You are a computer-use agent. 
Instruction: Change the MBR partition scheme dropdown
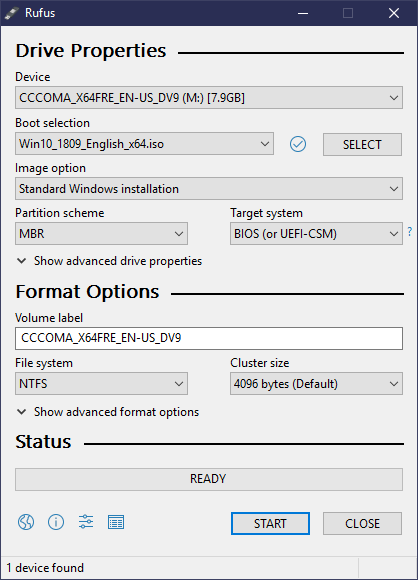tap(101, 233)
